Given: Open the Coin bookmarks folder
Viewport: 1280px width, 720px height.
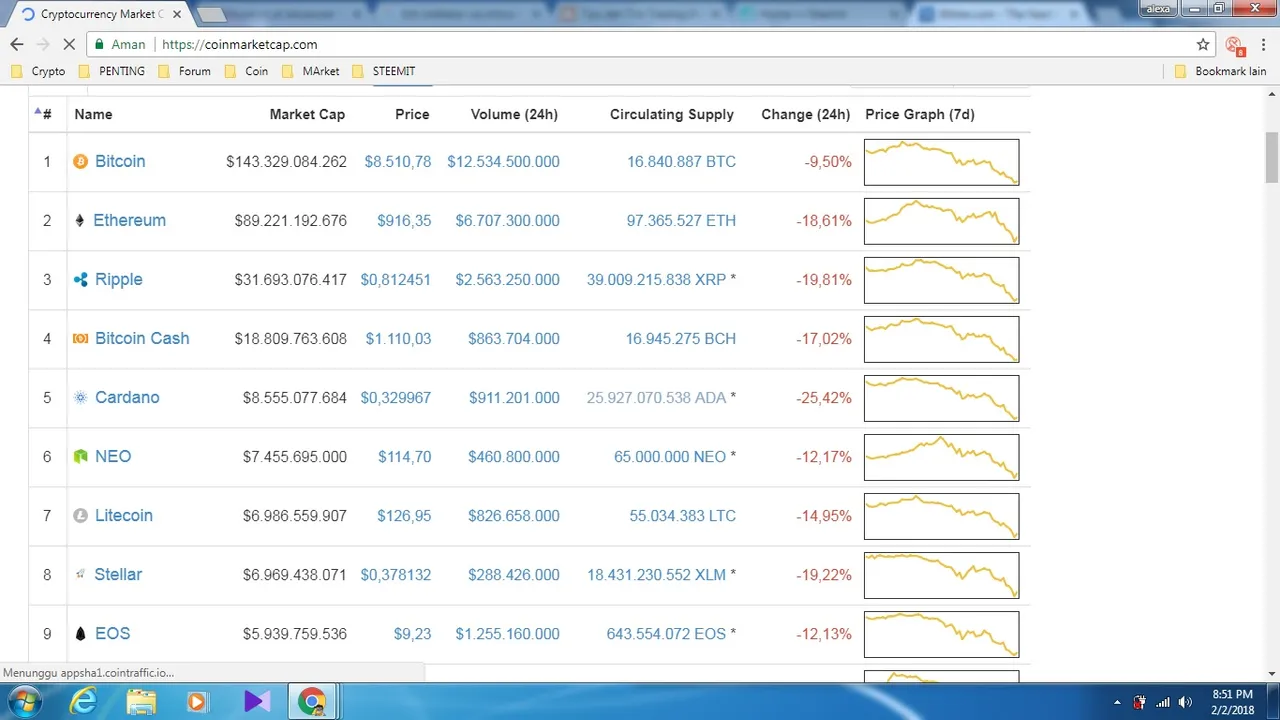Looking at the screenshot, I should coord(246,71).
